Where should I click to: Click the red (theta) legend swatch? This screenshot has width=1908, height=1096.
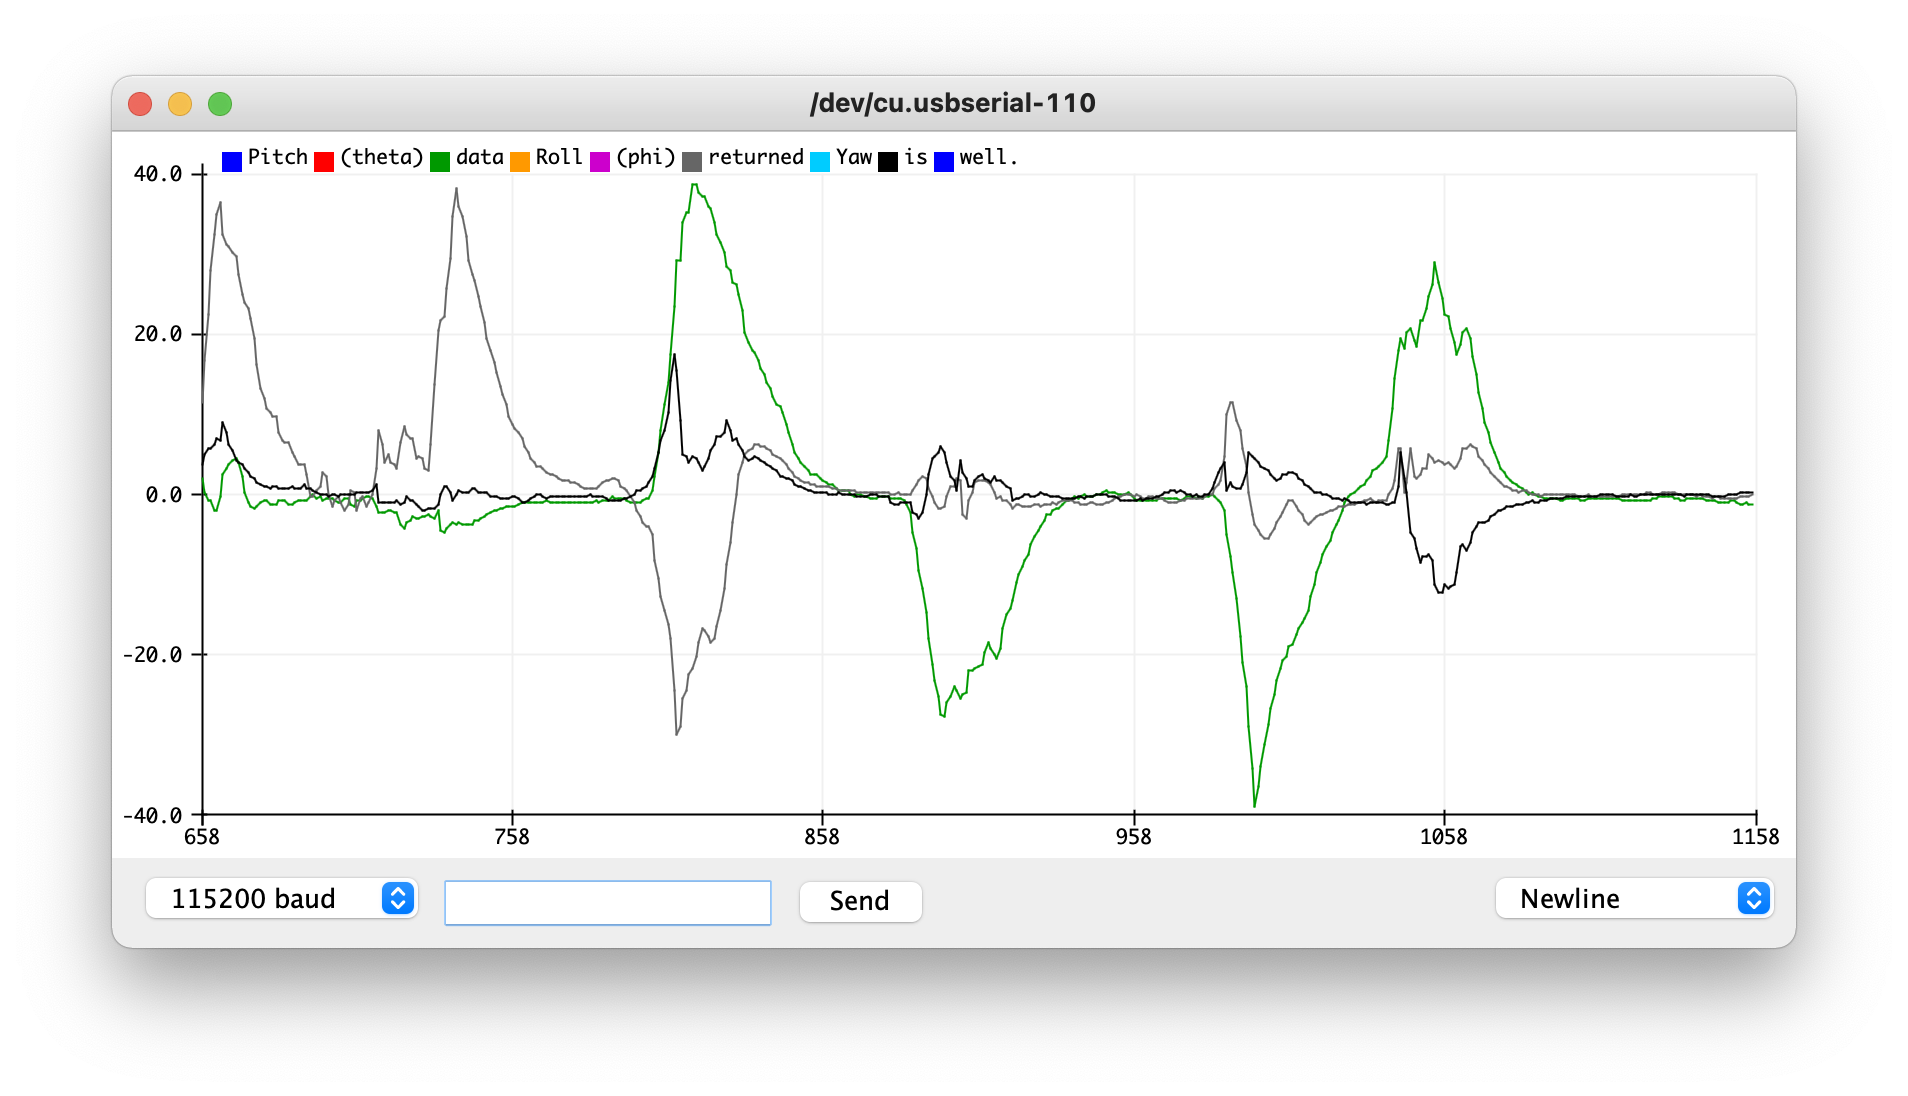324,162
